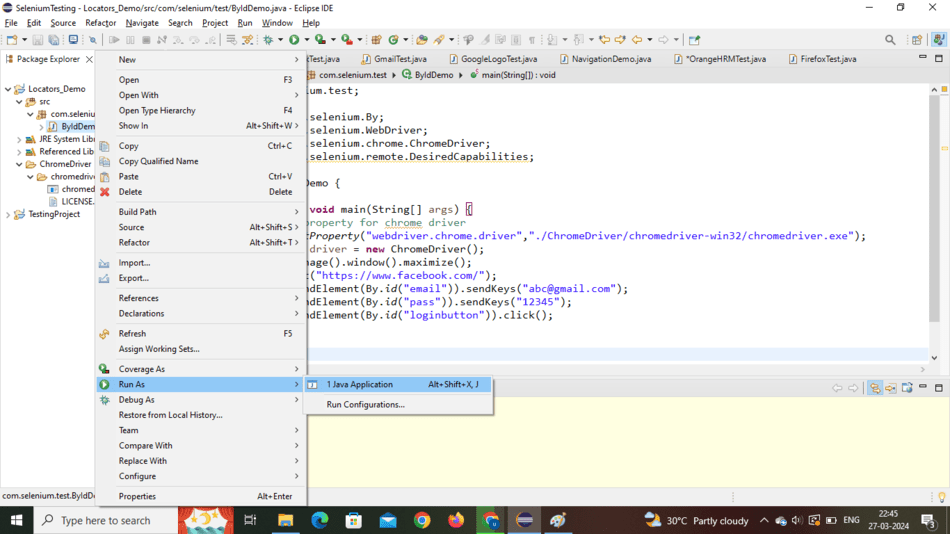Choose 'Run Configurations...' option
Viewport: 950px width, 534px height.
pos(365,405)
